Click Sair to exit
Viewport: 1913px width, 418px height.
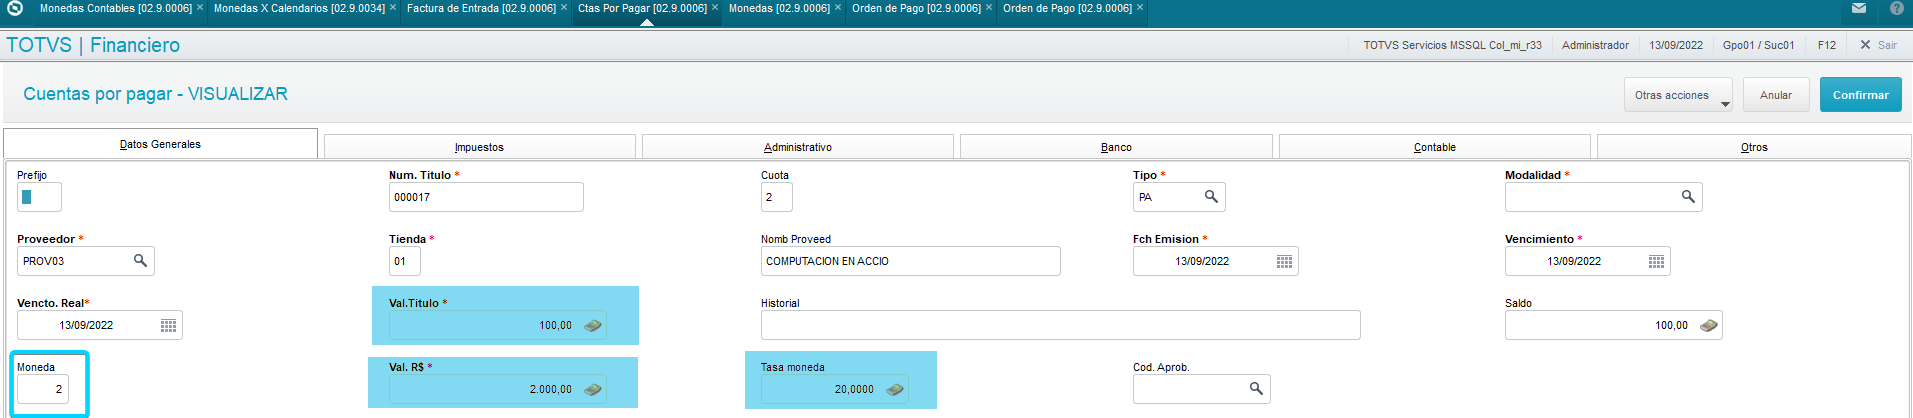pyautogui.click(x=1878, y=45)
